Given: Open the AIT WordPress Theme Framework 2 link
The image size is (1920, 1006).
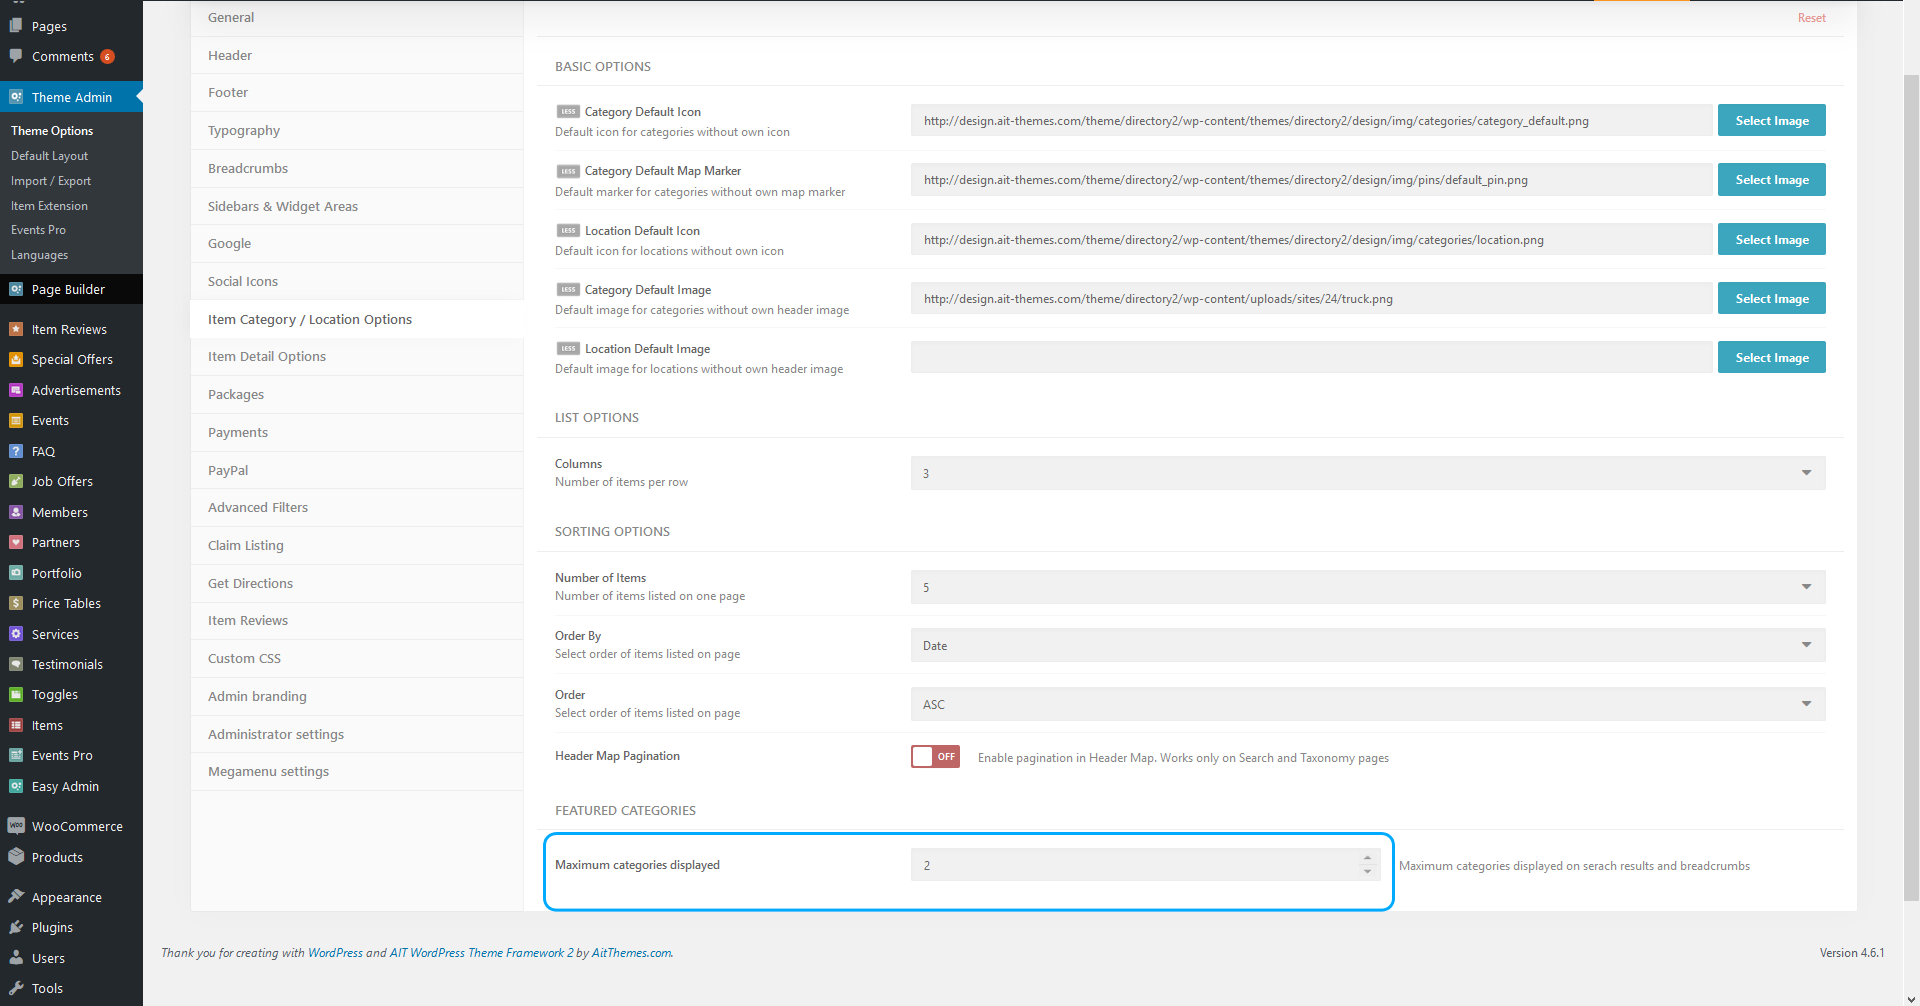Looking at the screenshot, I should coord(482,953).
